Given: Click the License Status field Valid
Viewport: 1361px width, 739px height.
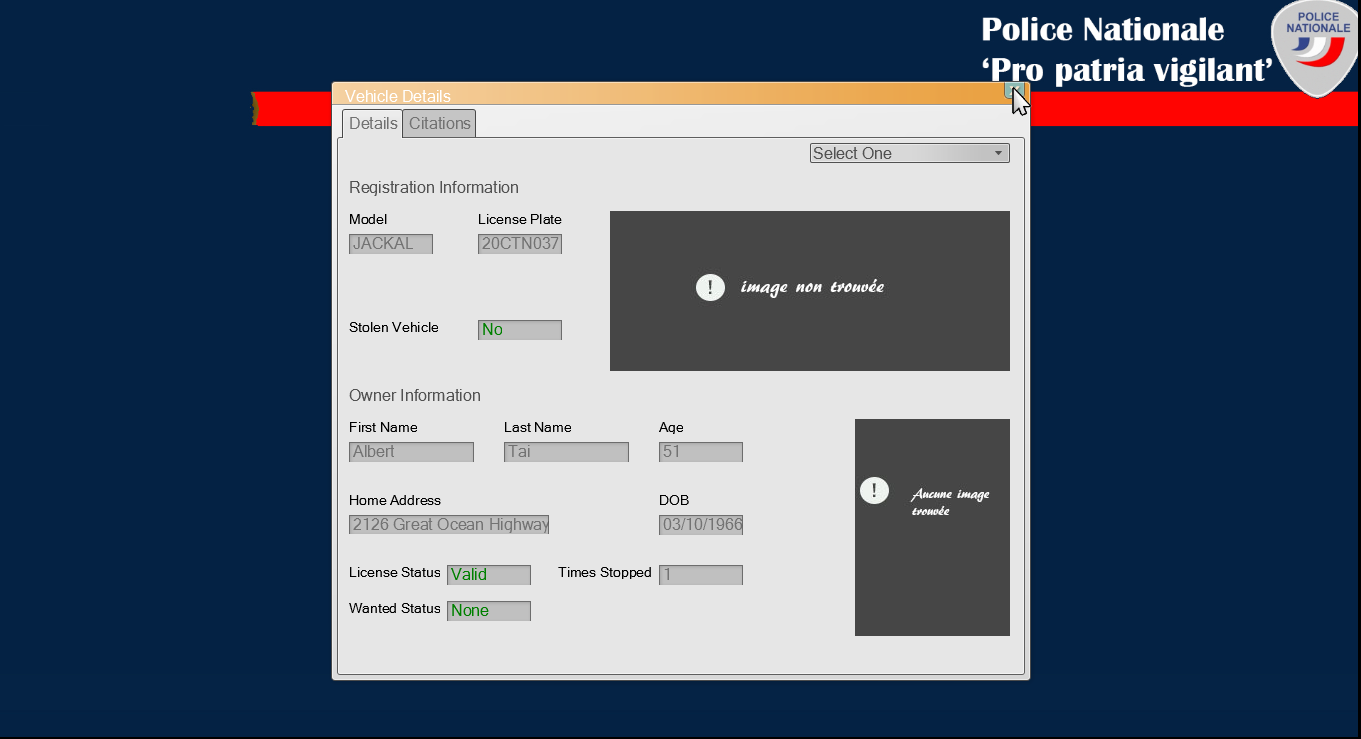Looking at the screenshot, I should (488, 575).
